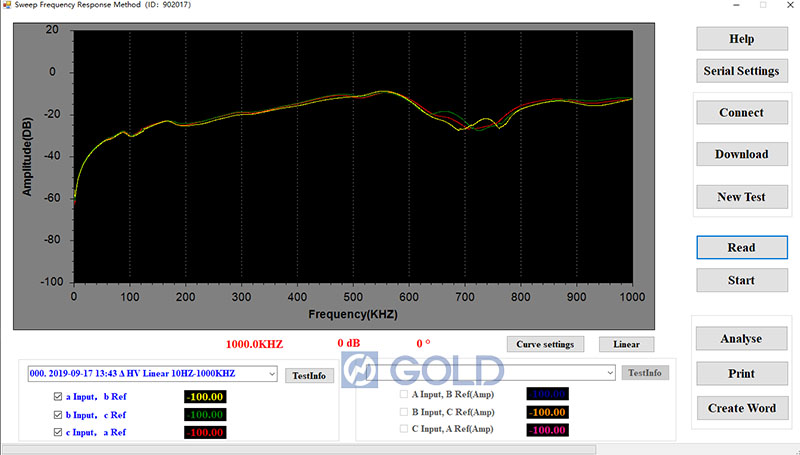Toggle the 'b Input, c Ref' checkbox
Image resolution: width=800 pixels, height=455 pixels.
tap(58, 414)
